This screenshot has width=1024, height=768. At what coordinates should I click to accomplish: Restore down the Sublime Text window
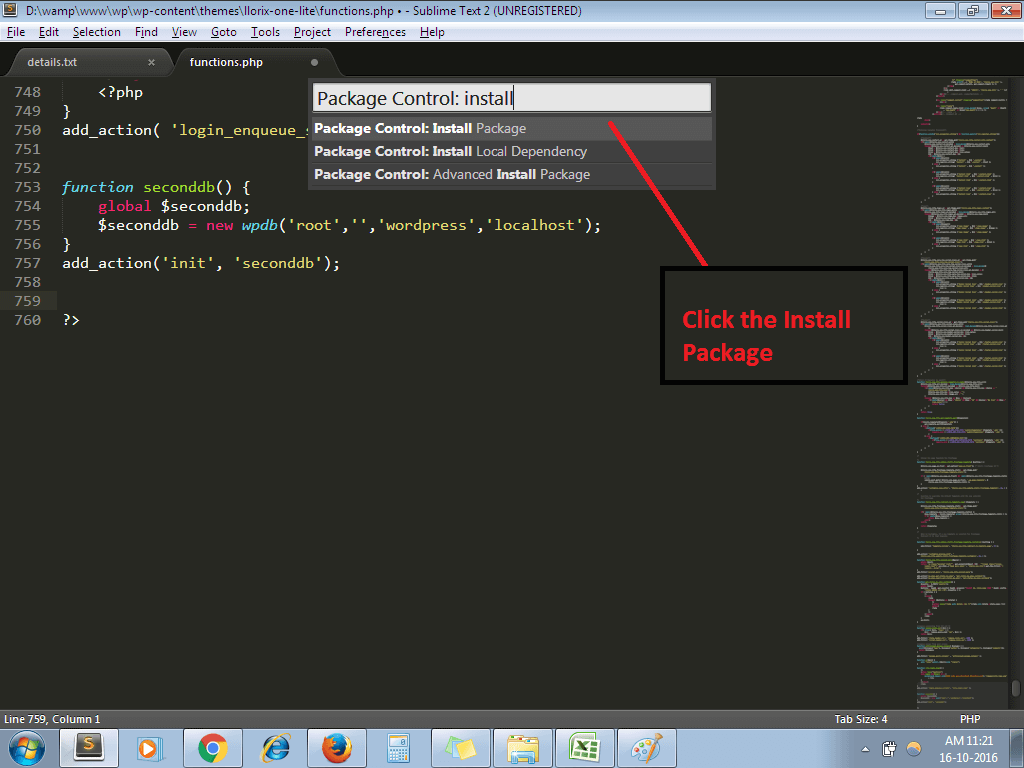tap(972, 10)
